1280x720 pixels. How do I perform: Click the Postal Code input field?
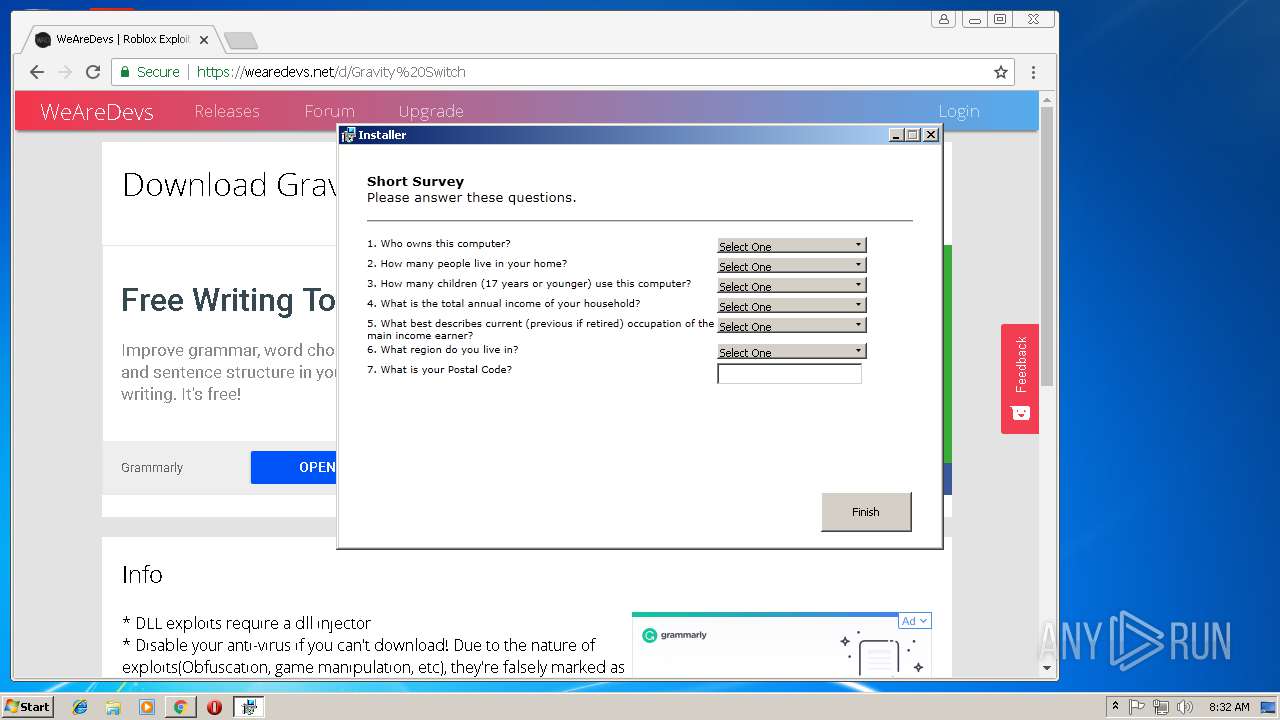789,374
